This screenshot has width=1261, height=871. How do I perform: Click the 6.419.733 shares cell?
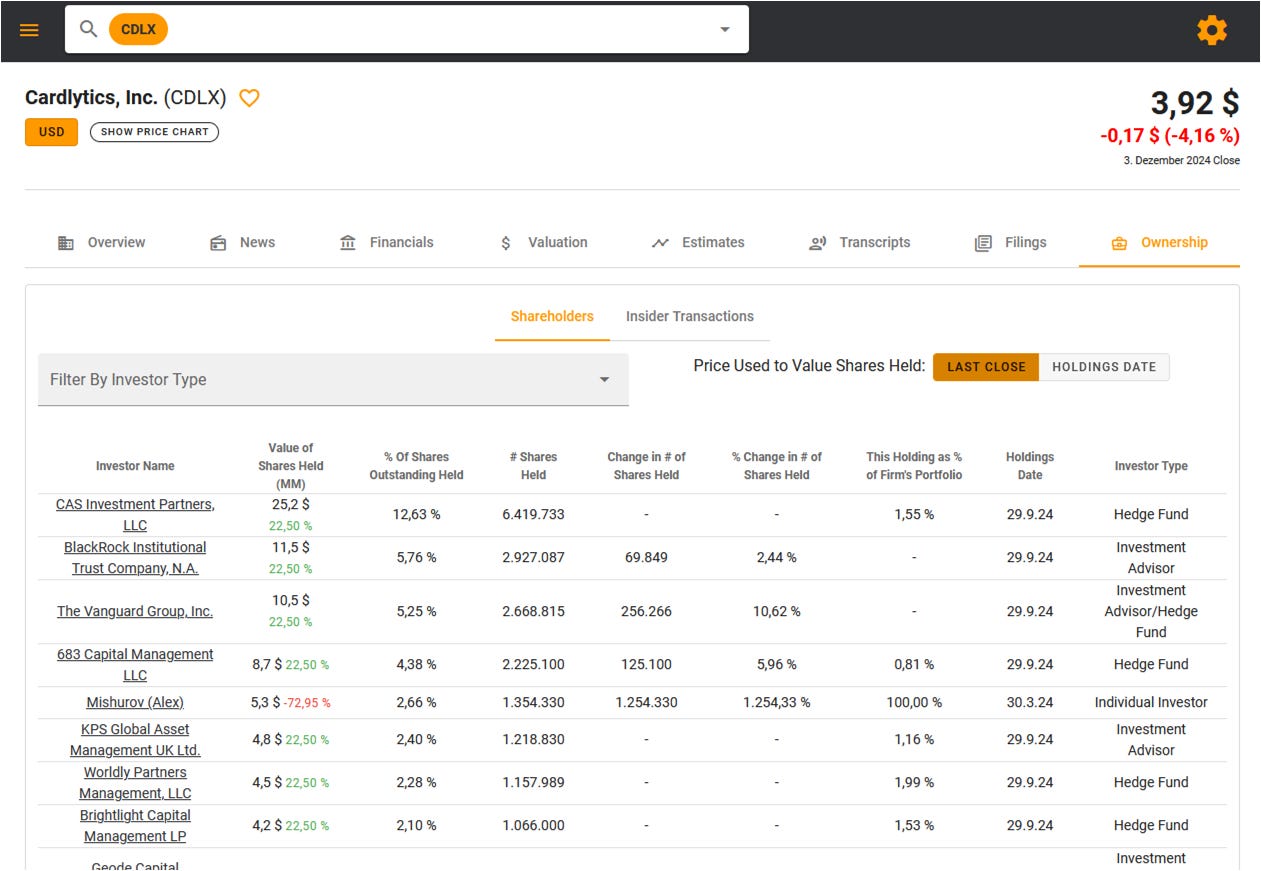tap(533, 515)
